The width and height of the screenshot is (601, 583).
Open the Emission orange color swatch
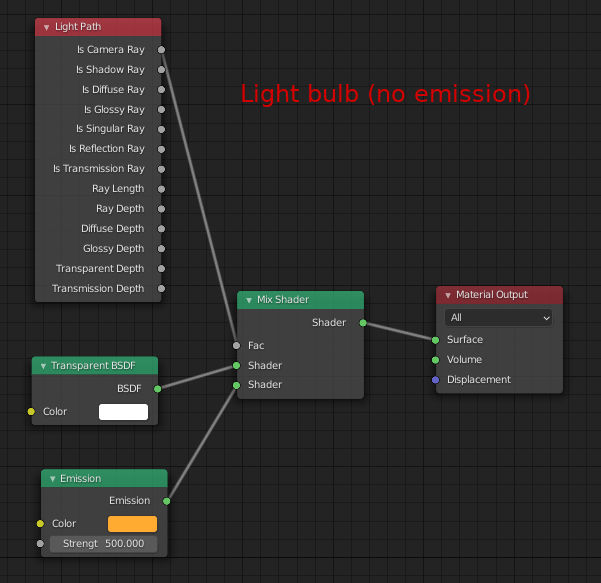click(132, 524)
